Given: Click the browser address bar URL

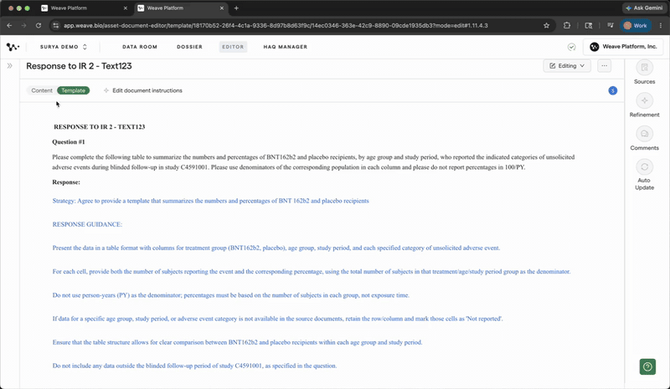Looking at the screenshot, I should [x=276, y=26].
